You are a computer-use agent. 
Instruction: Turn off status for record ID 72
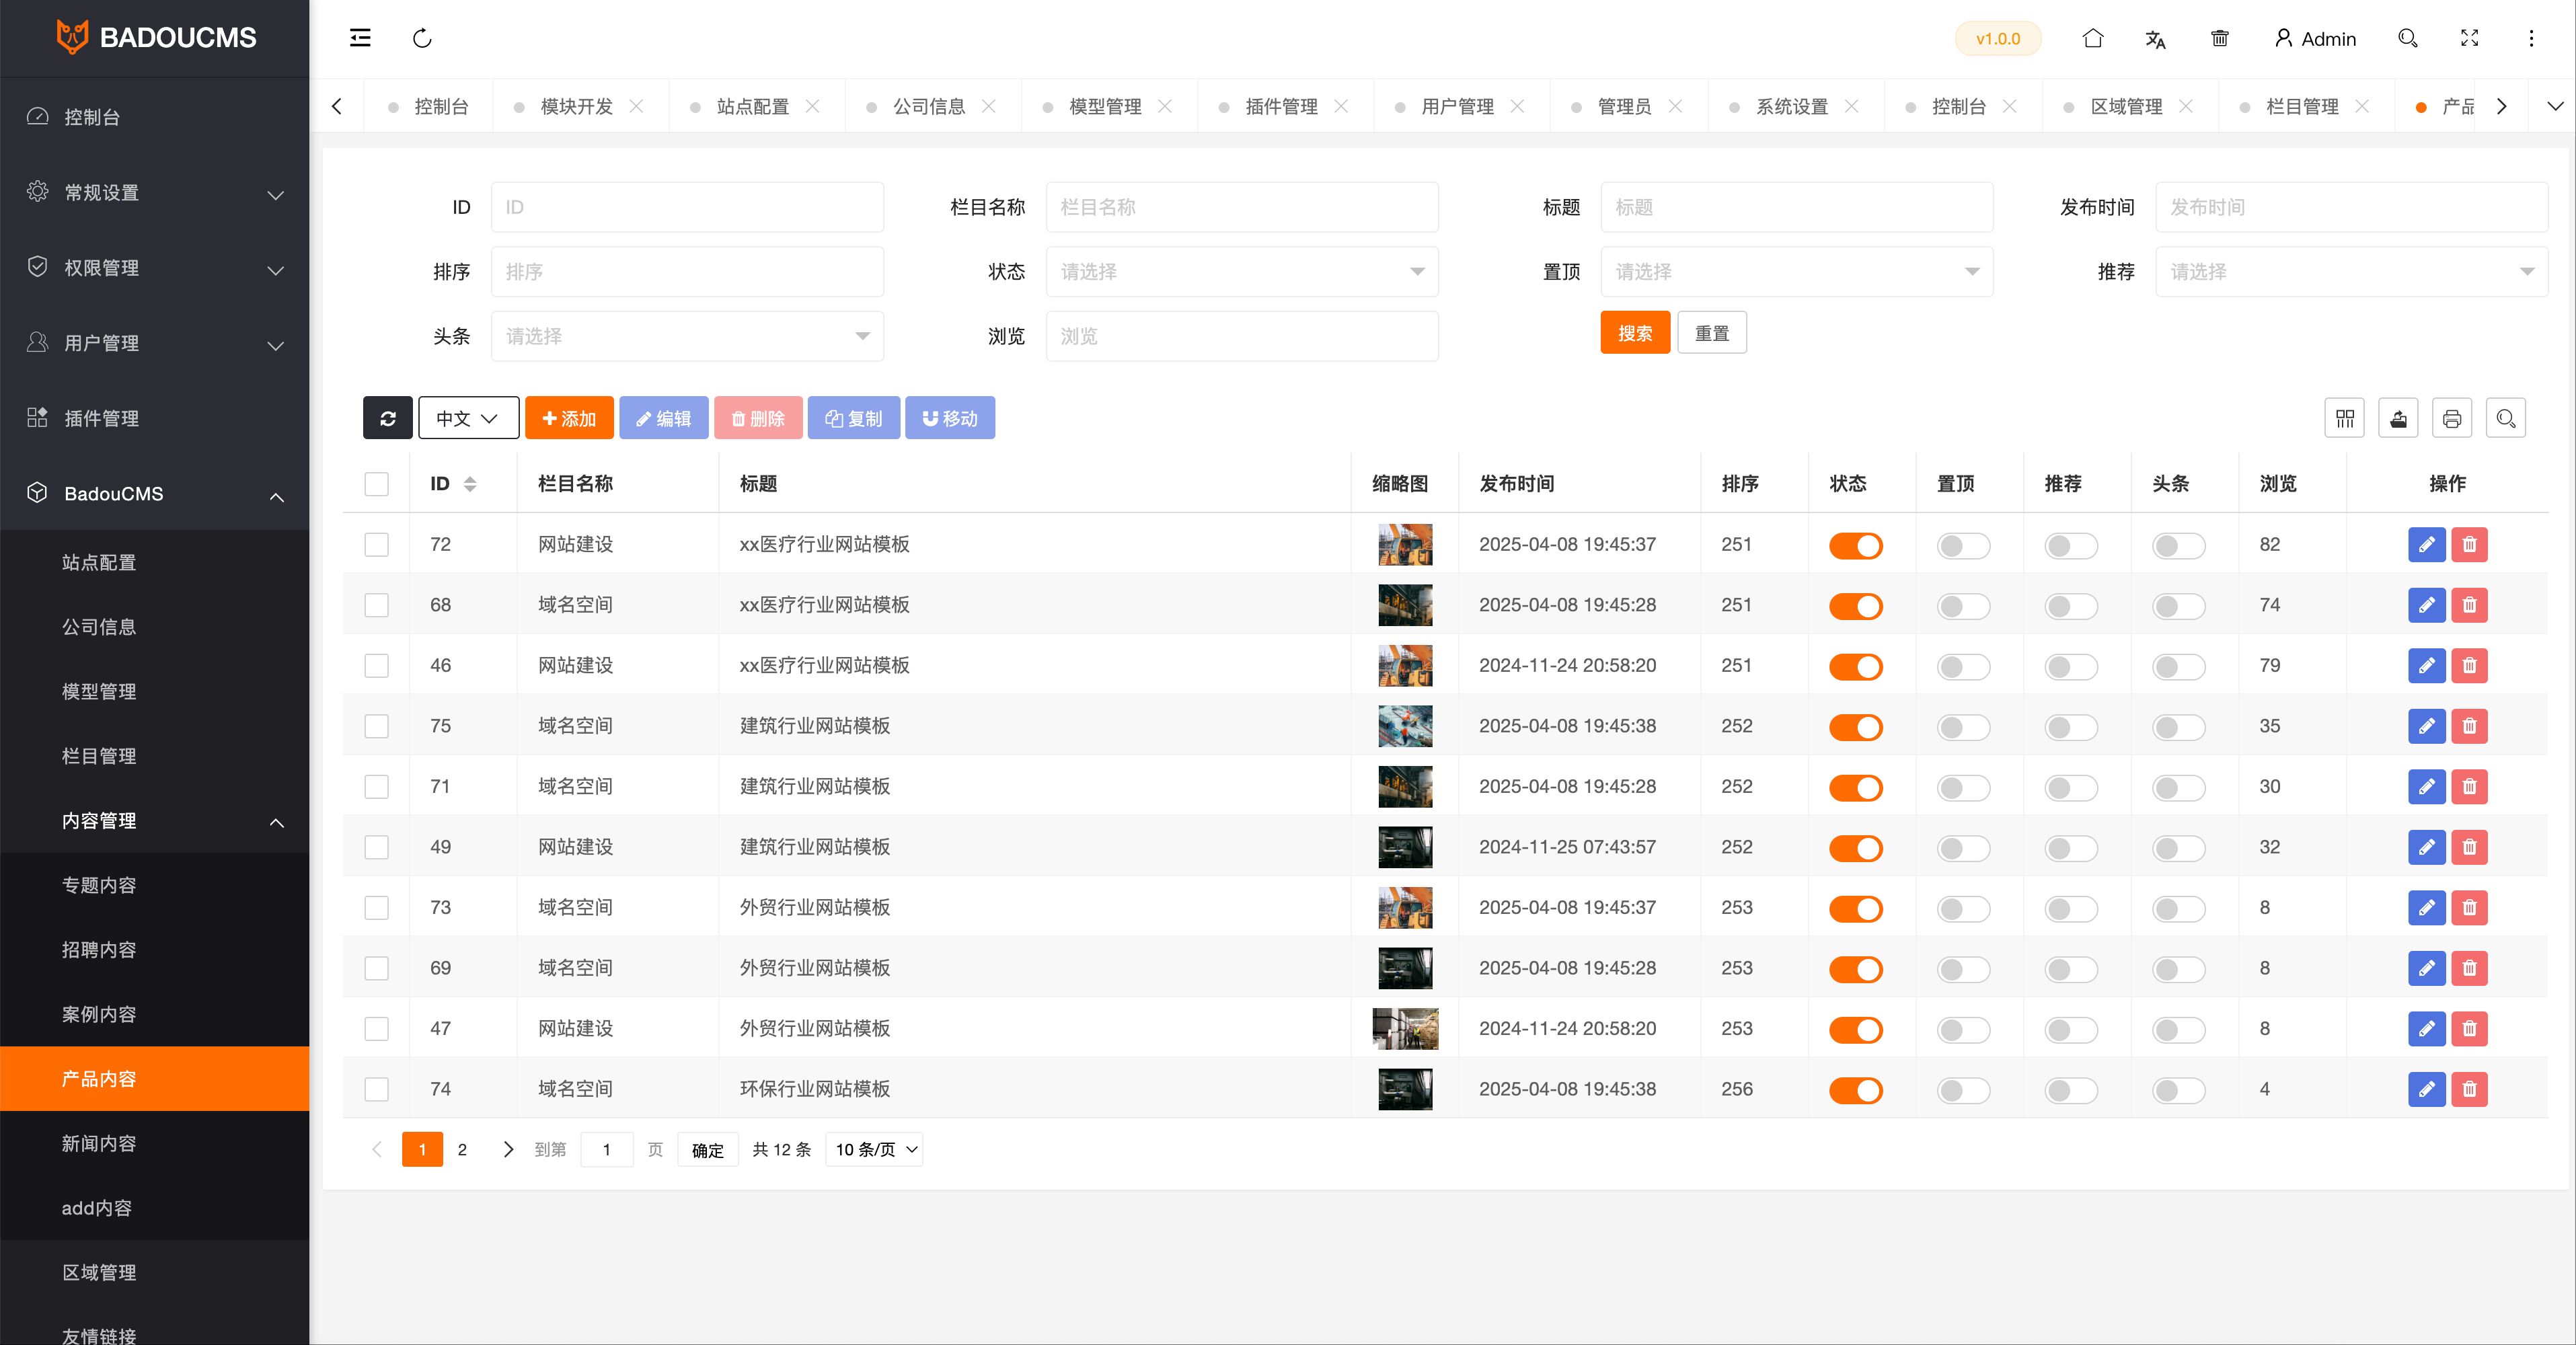1856,546
